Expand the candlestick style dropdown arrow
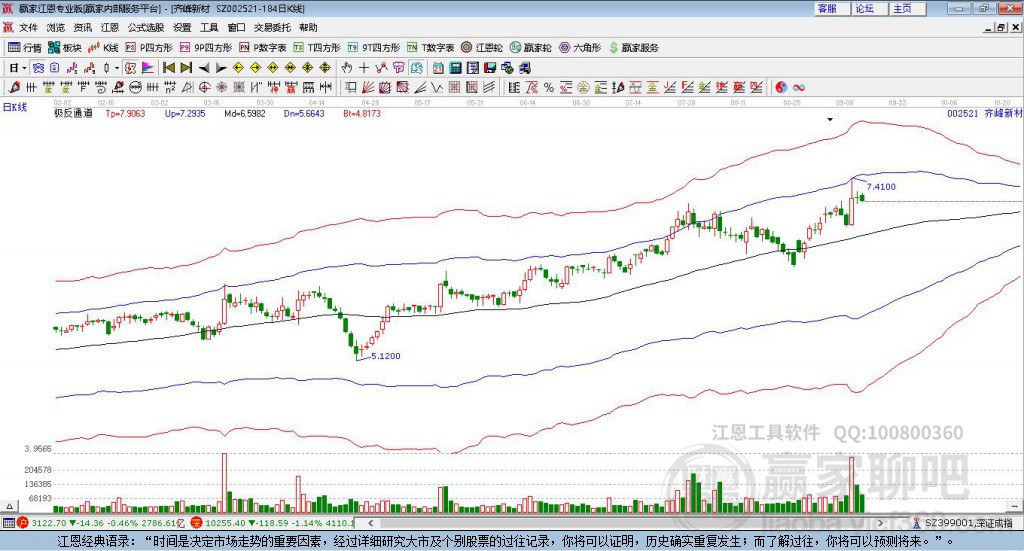This screenshot has height=551, width=1024. (x=117, y=68)
